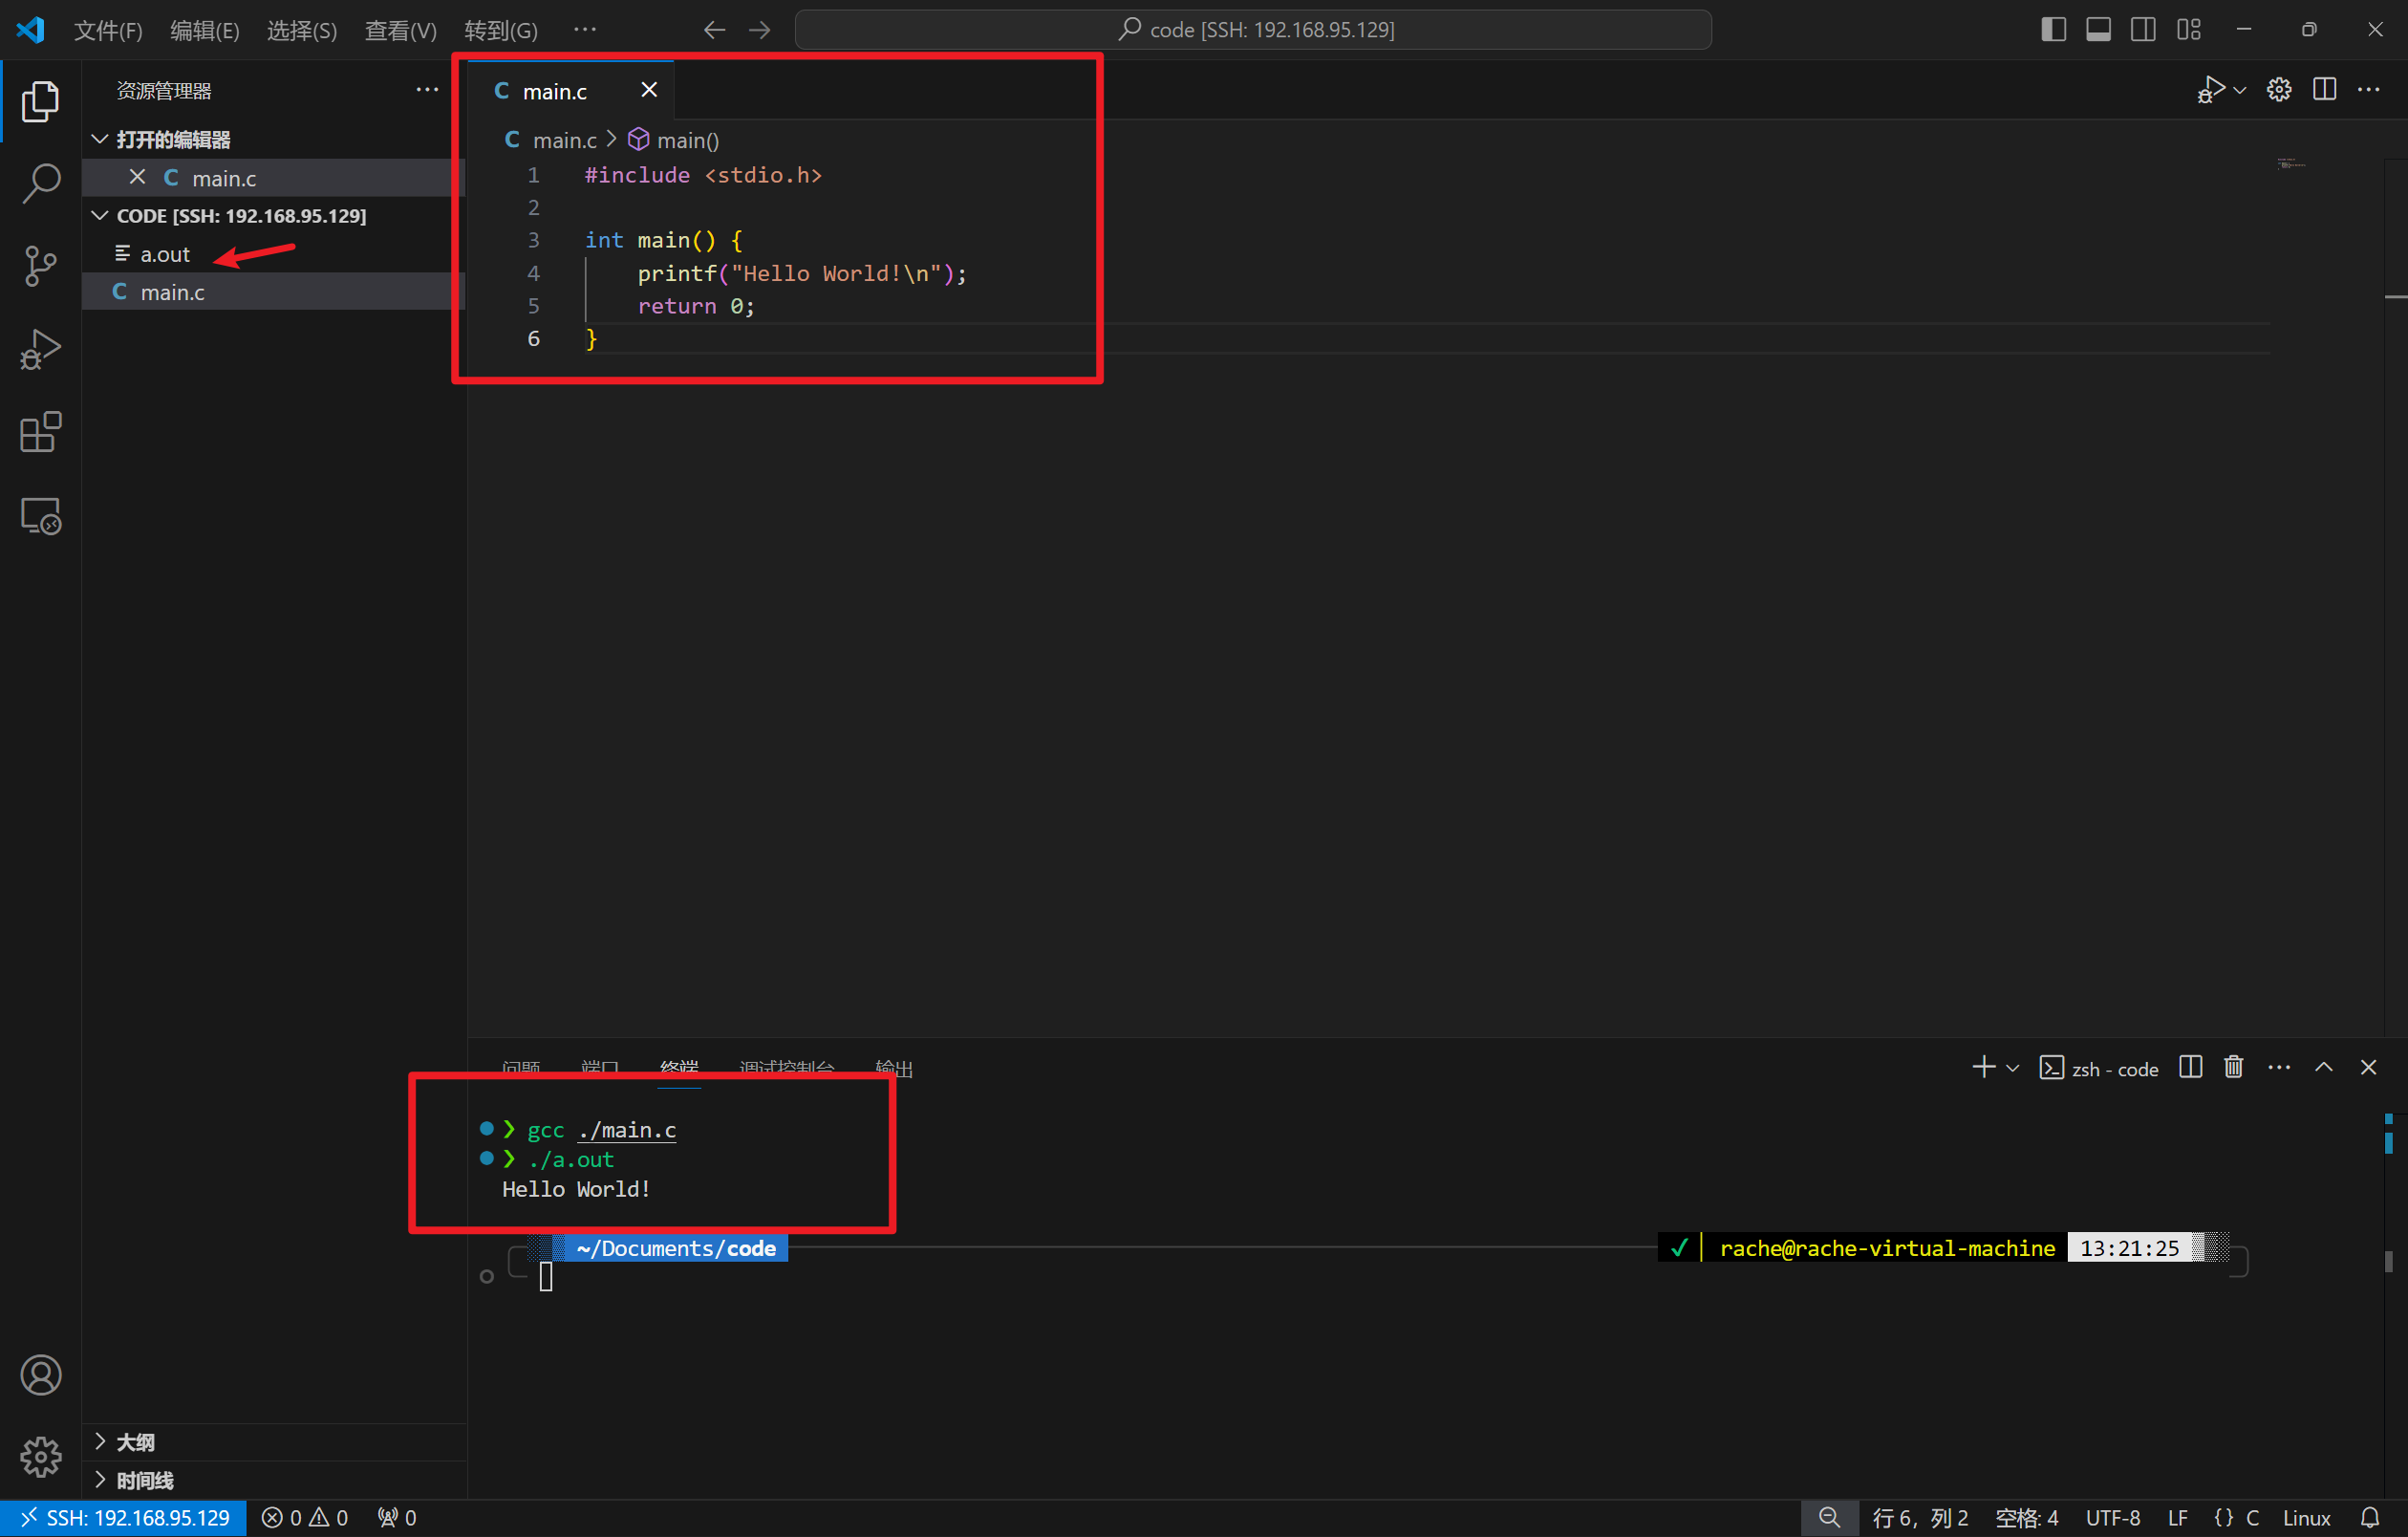Viewport: 2408px width, 1537px height.
Task: Click the gear icon in editor toolbar
Action: point(2279,90)
